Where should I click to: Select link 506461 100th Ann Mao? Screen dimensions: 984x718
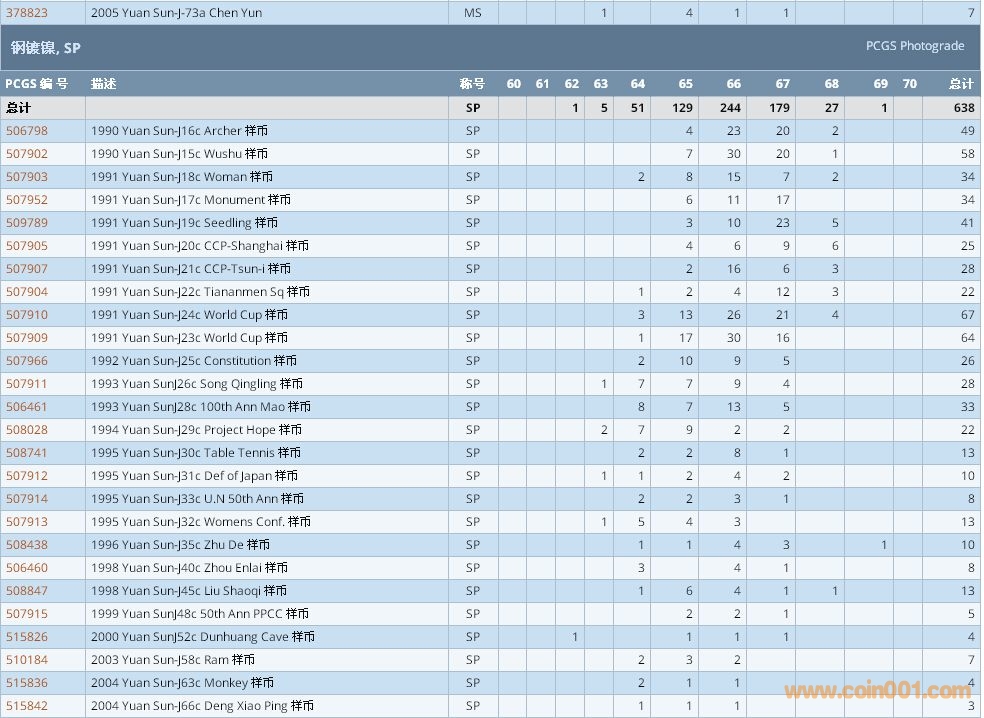coord(27,407)
